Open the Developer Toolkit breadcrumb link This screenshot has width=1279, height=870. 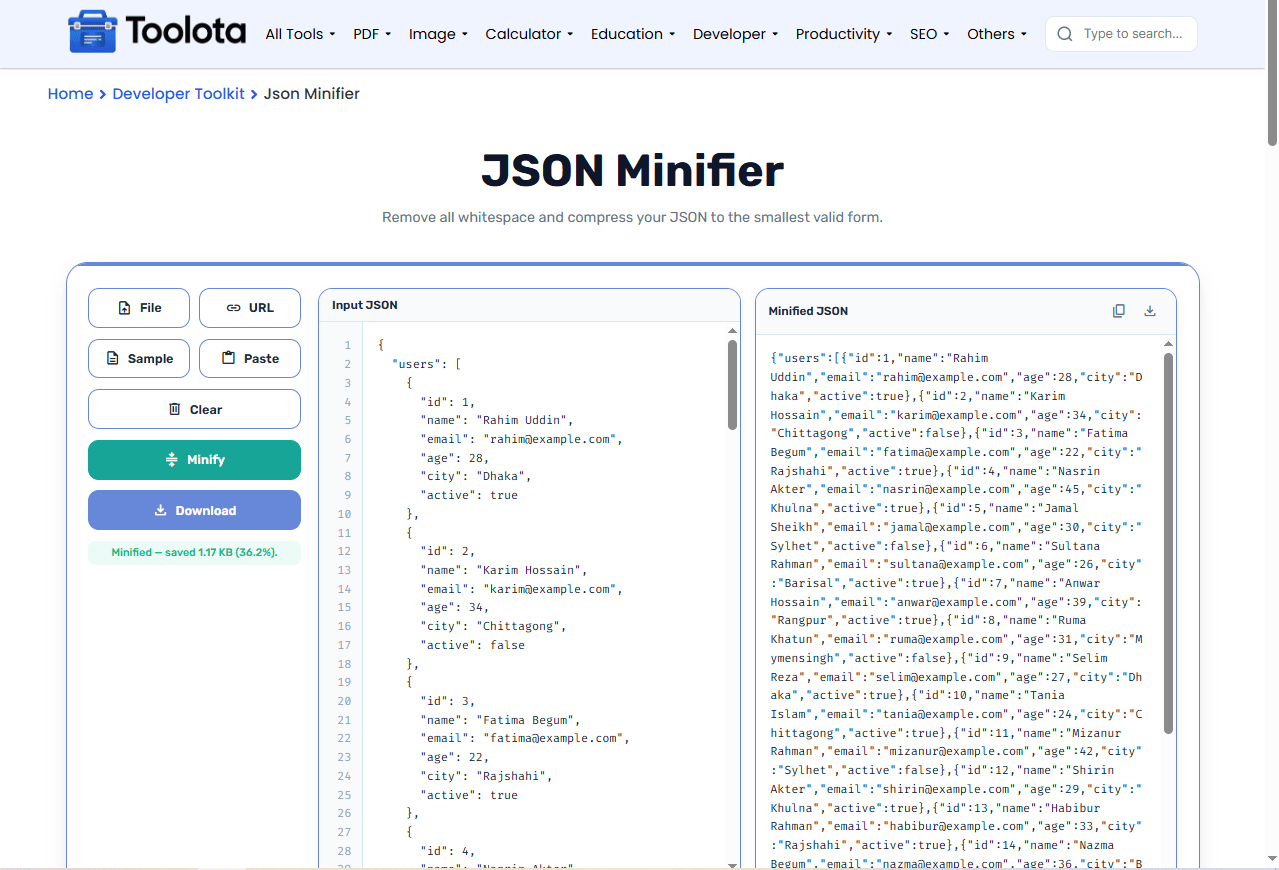click(178, 94)
